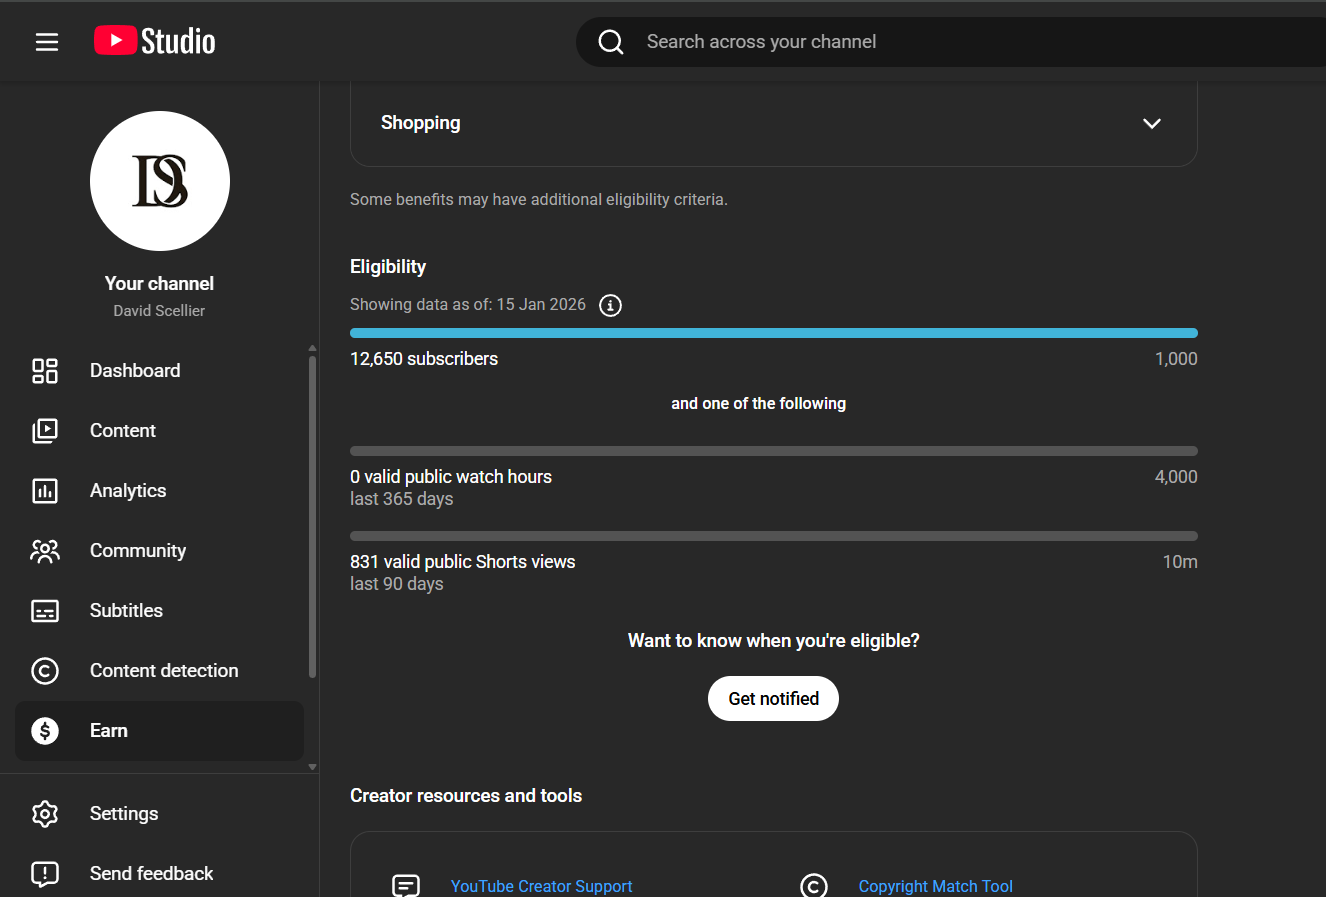Expand the Shopping section chevron
Image resolution: width=1326 pixels, height=897 pixels.
coord(1152,123)
